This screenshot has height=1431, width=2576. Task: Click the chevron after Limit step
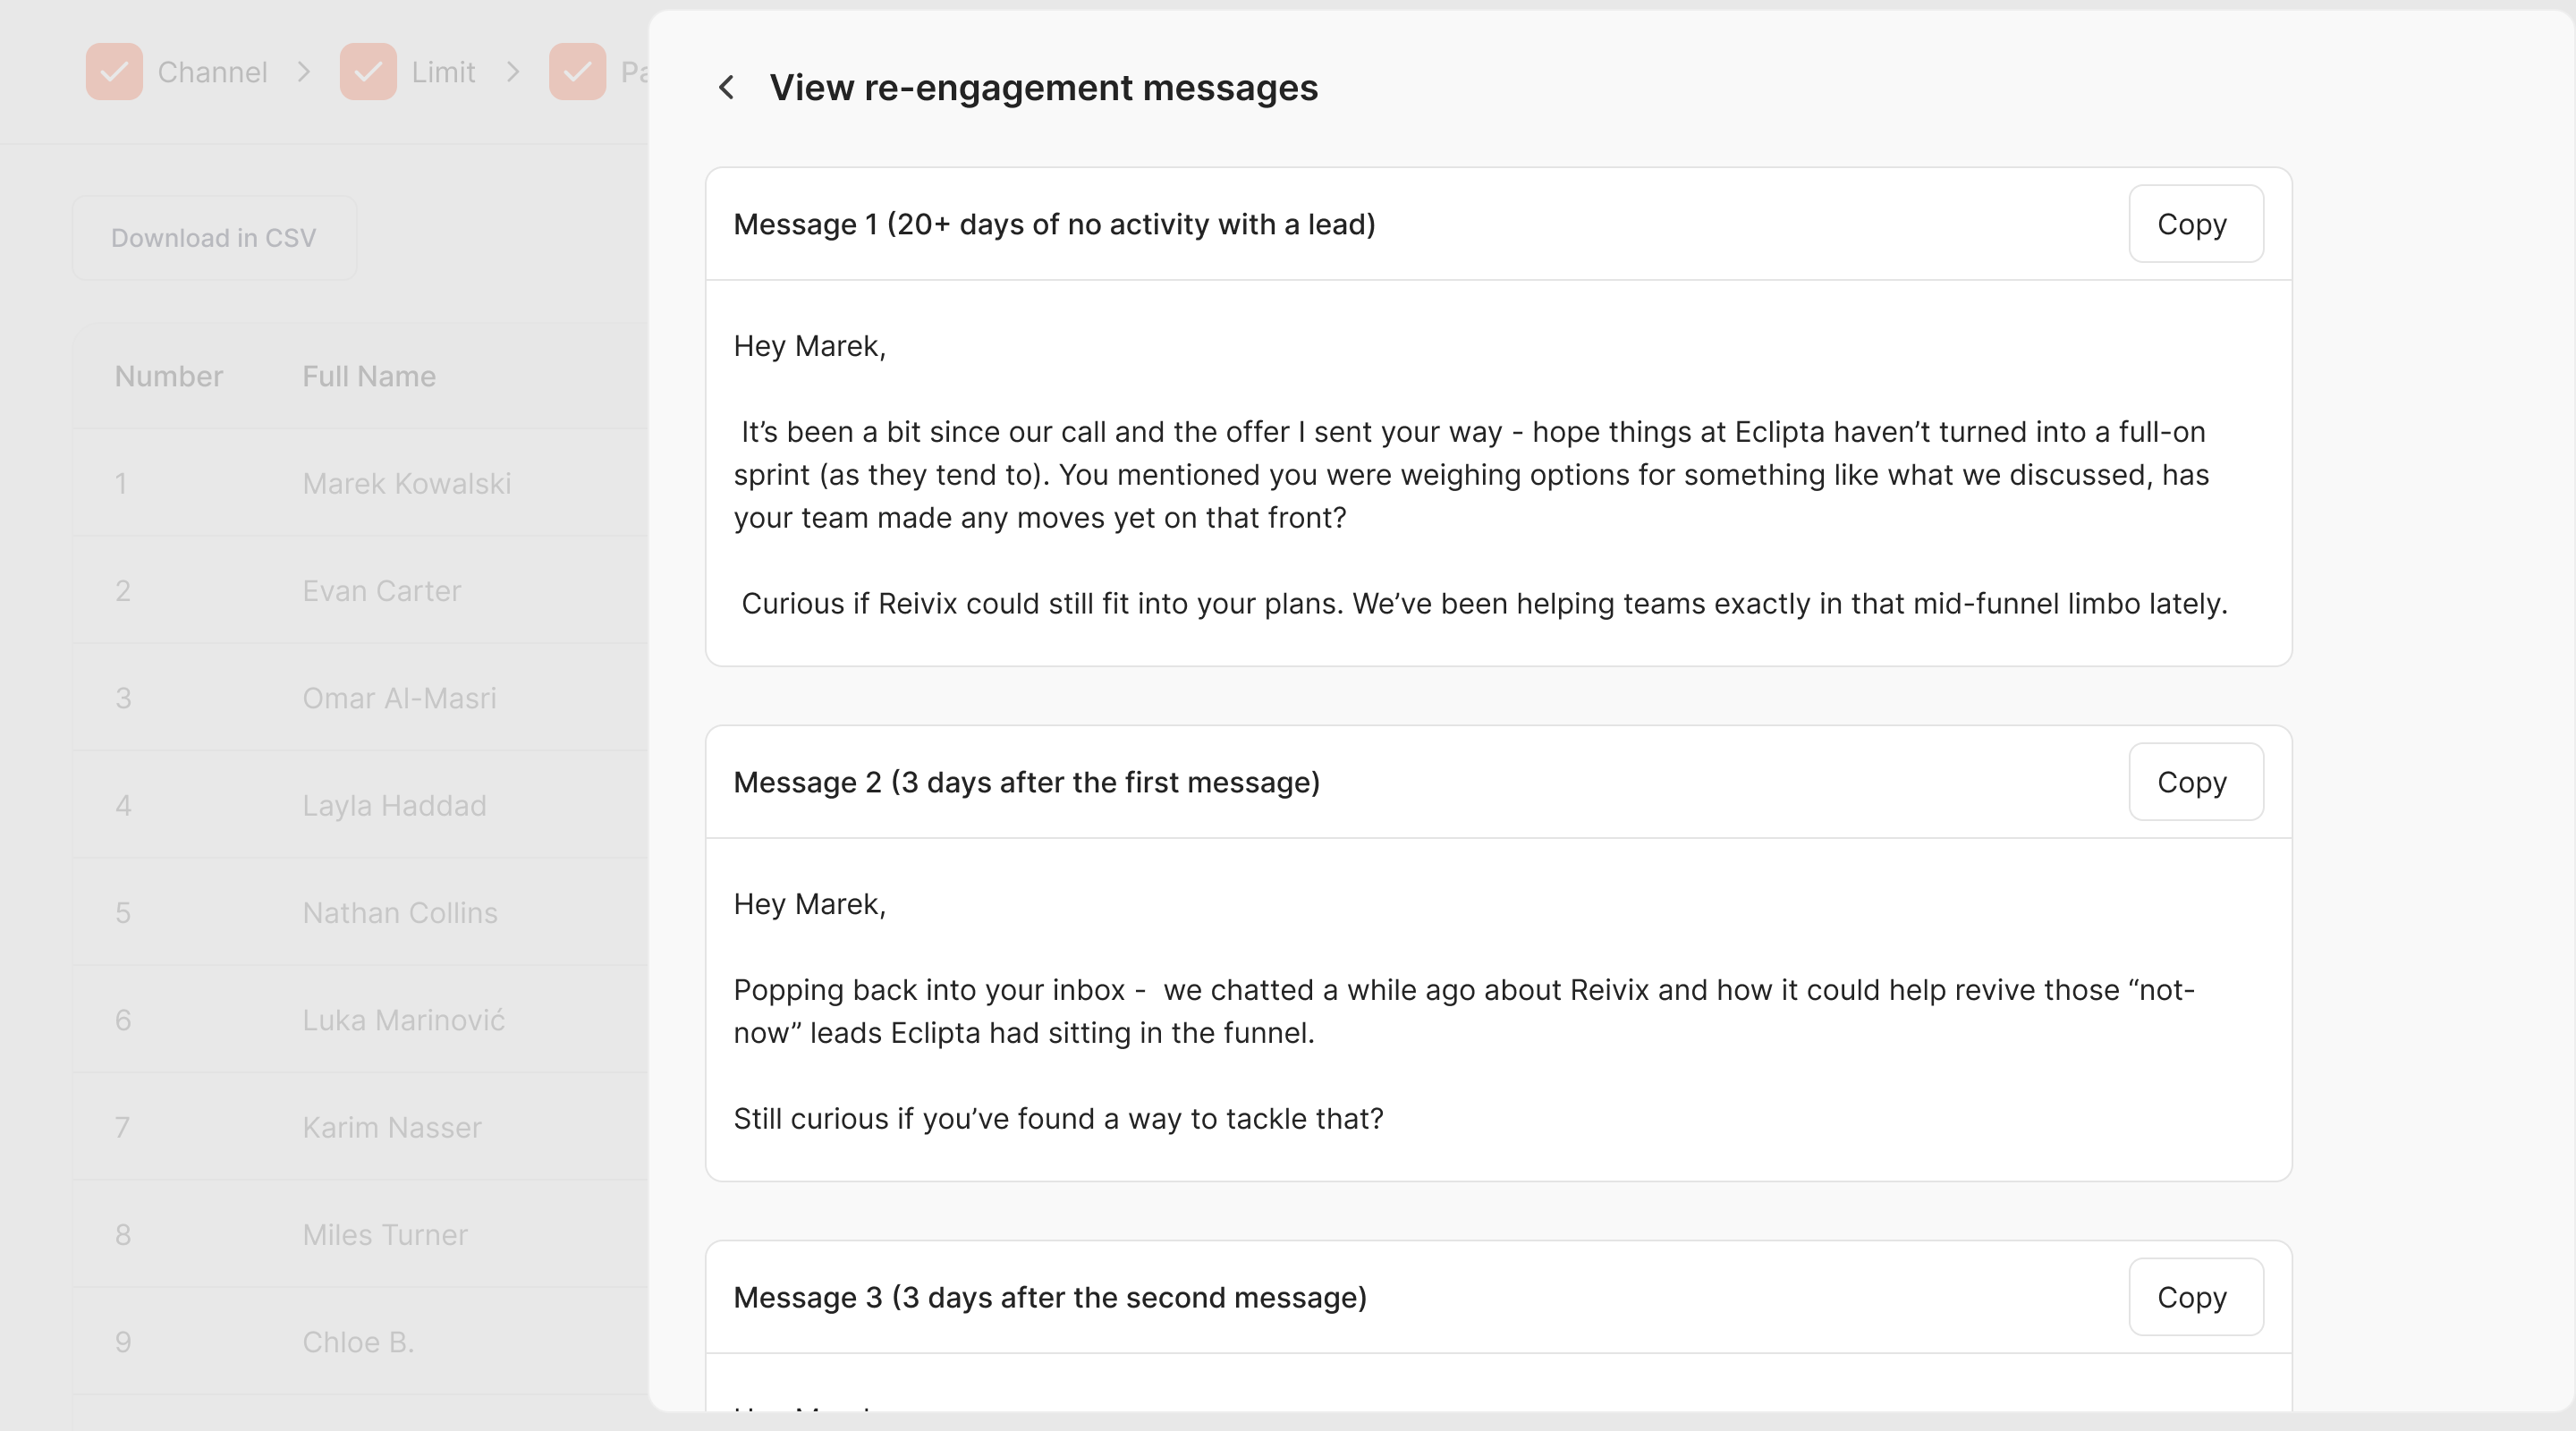(513, 72)
